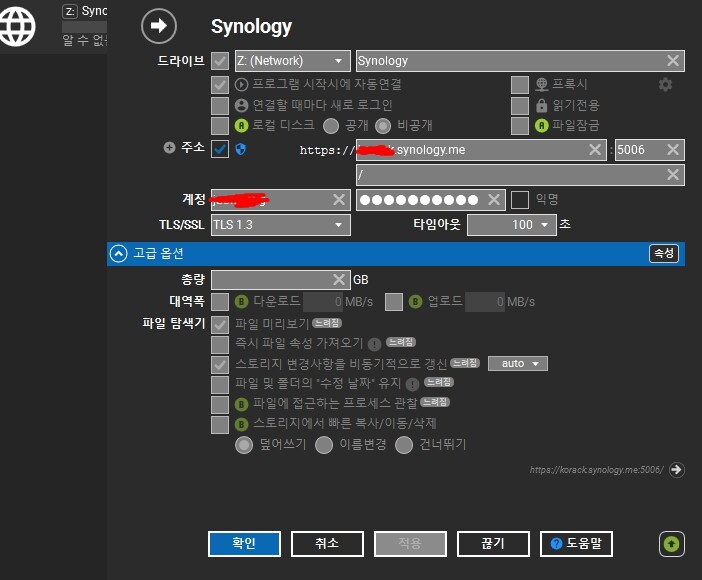
Task: Collapse the 고급 옵션 section
Action: tap(119, 254)
